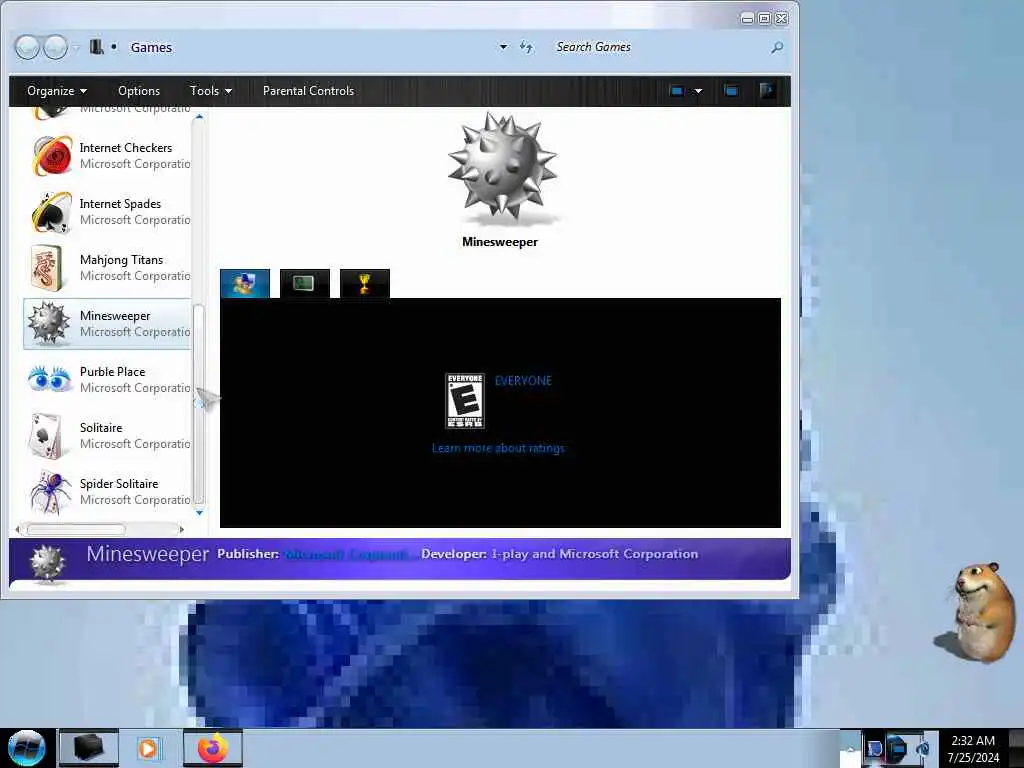
Task: Switch to the statistics tab with trophy icon
Action: point(364,283)
